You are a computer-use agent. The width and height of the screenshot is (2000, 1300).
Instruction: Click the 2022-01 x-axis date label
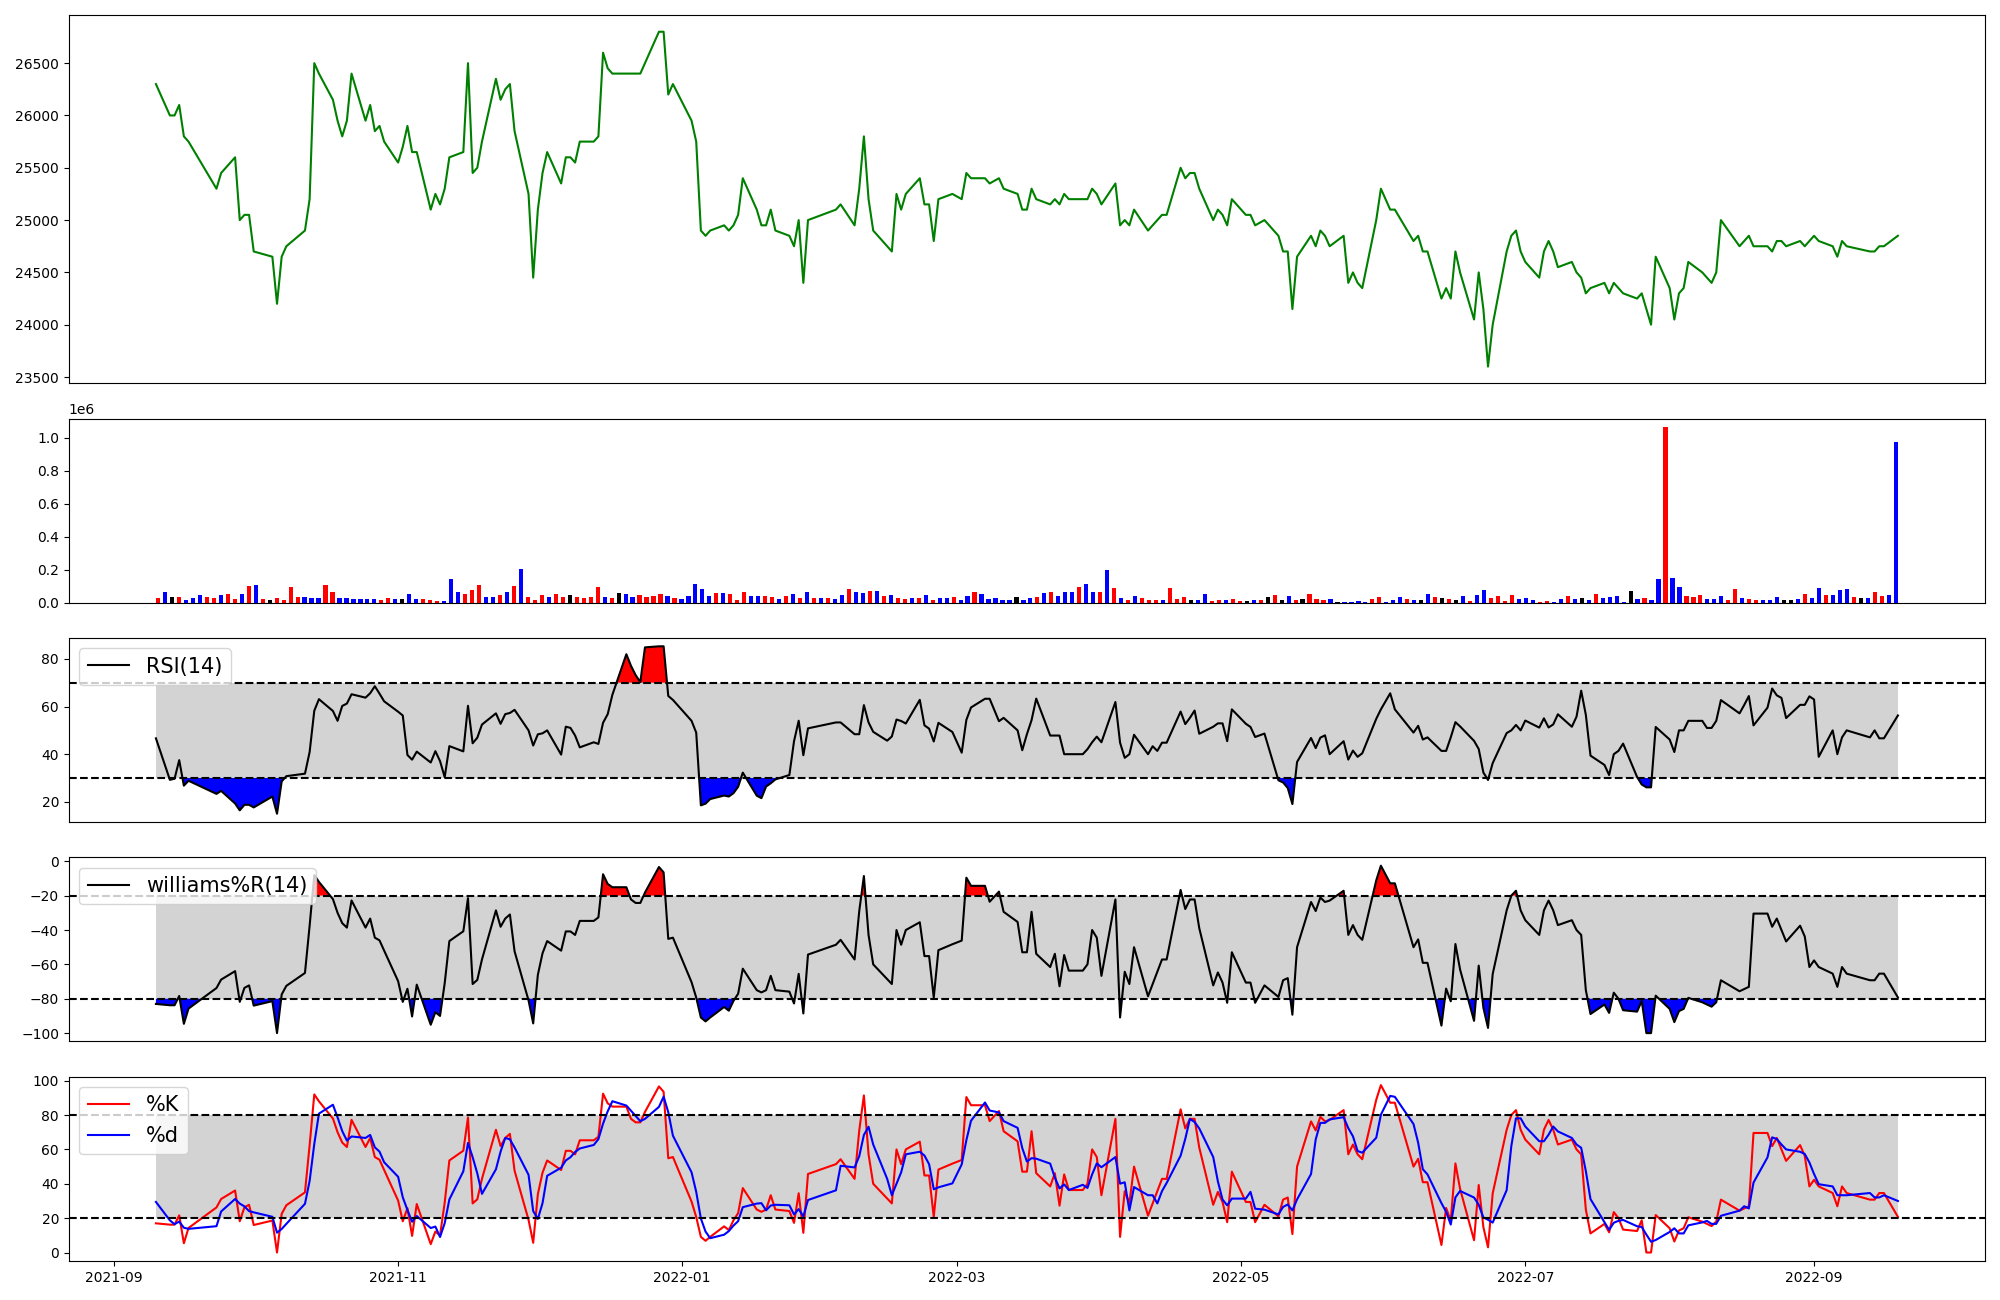[x=682, y=1277]
